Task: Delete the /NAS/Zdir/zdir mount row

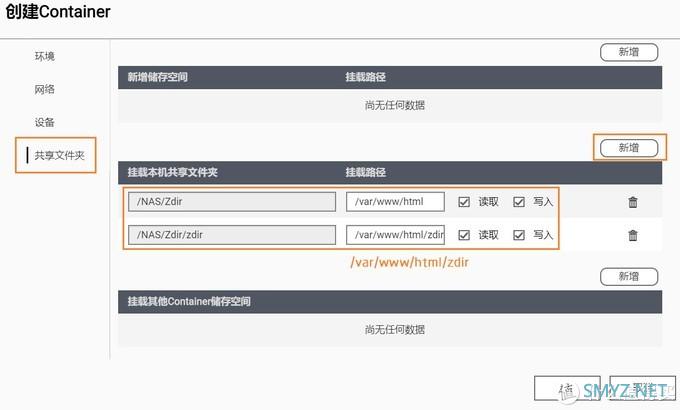Action: coord(633,235)
